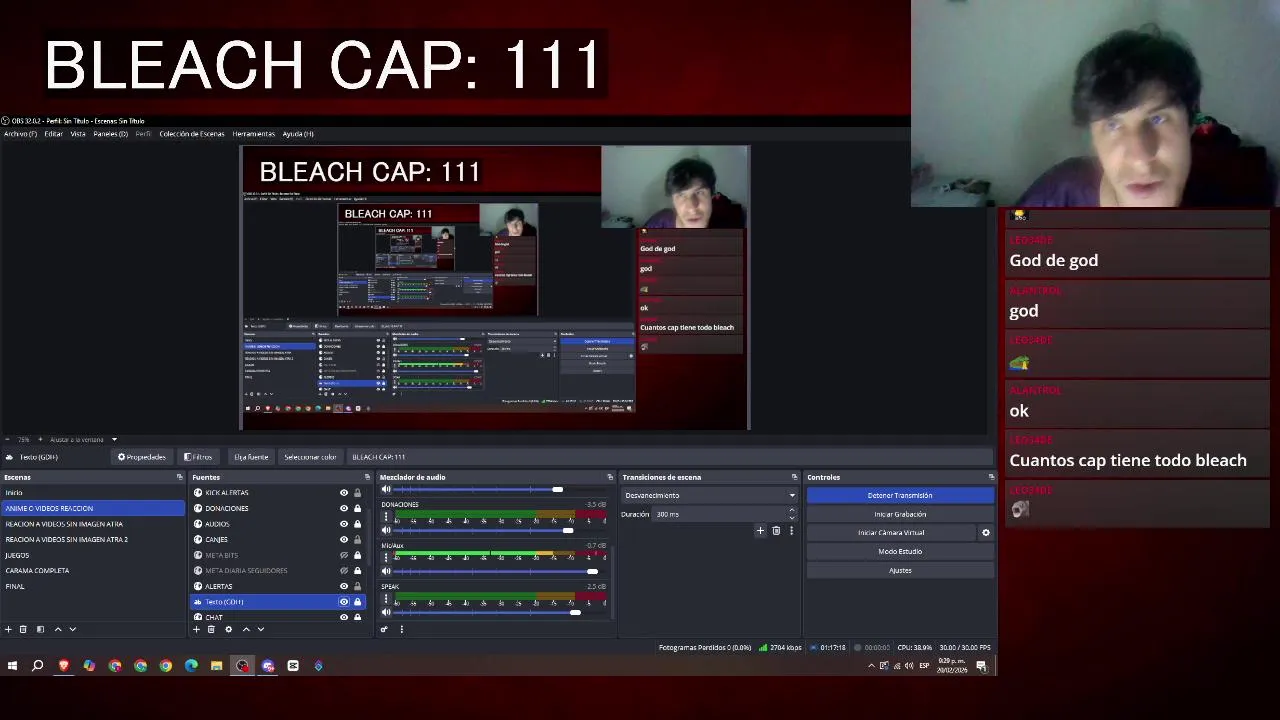
Task: Open Ajustes settings button
Action: tap(900, 571)
